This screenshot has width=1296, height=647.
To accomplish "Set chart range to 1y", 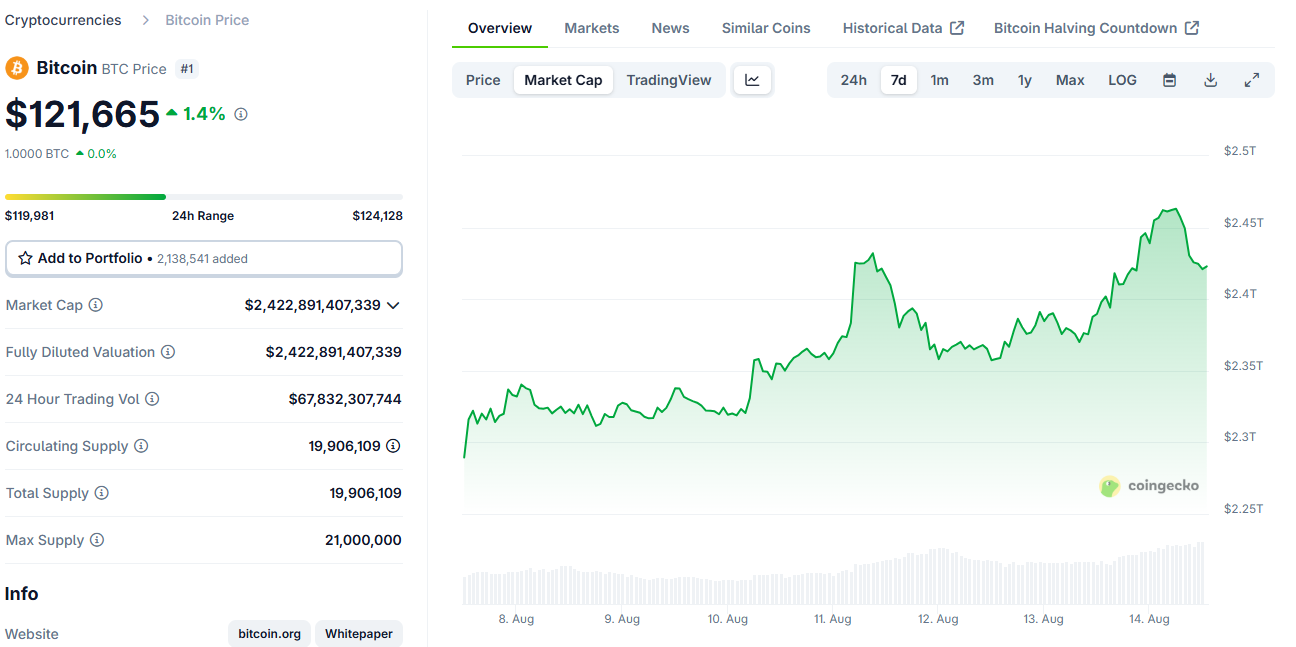I will click(x=1025, y=80).
